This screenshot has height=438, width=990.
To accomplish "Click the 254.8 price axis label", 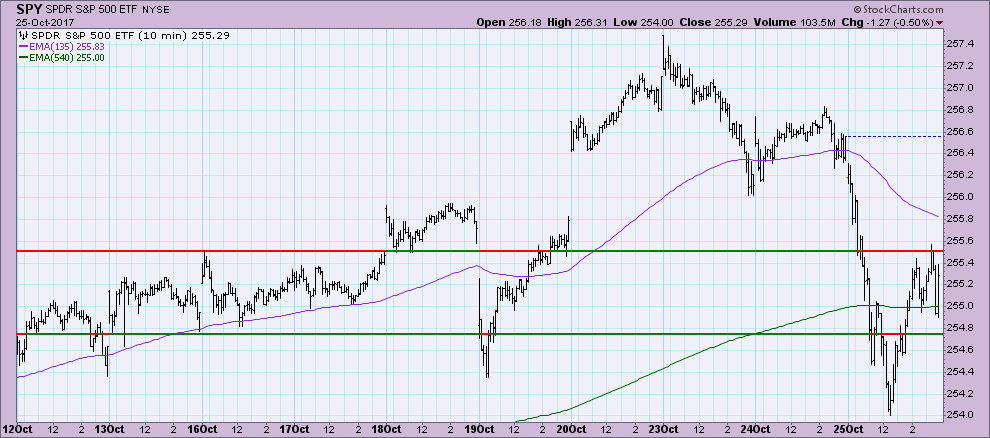I will pos(960,328).
